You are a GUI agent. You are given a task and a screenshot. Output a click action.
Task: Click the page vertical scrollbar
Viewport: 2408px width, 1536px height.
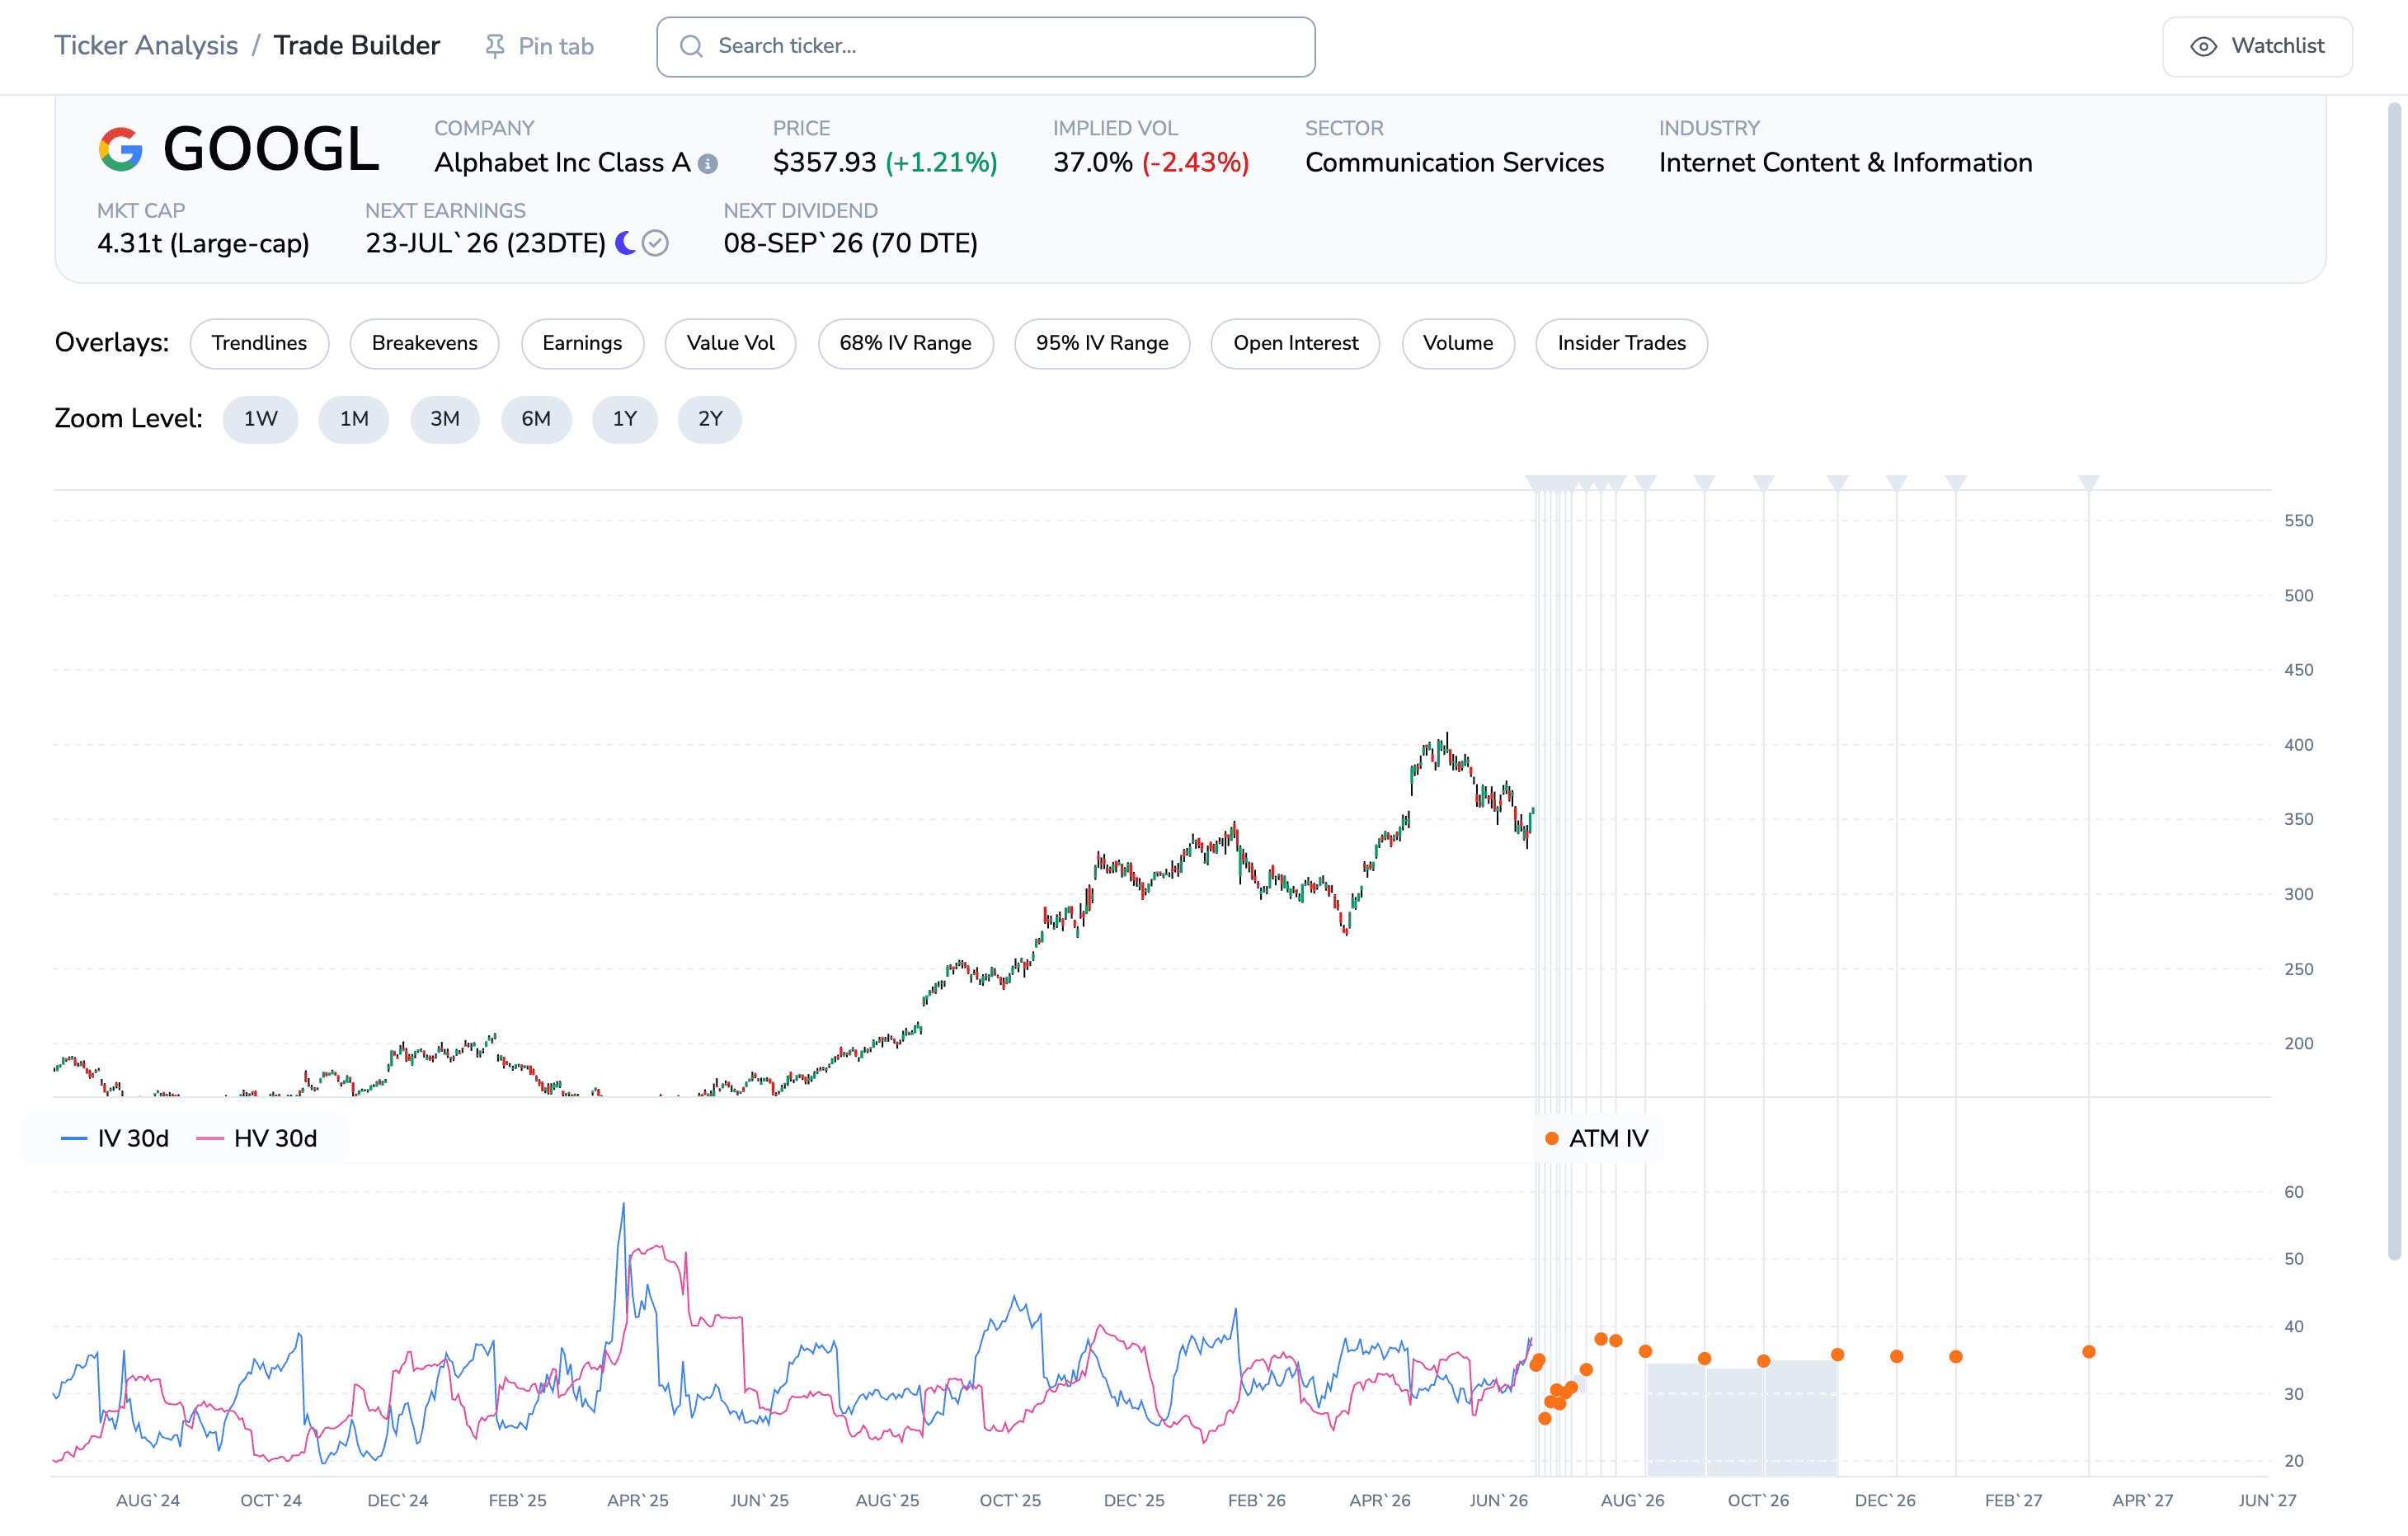(x=2394, y=680)
